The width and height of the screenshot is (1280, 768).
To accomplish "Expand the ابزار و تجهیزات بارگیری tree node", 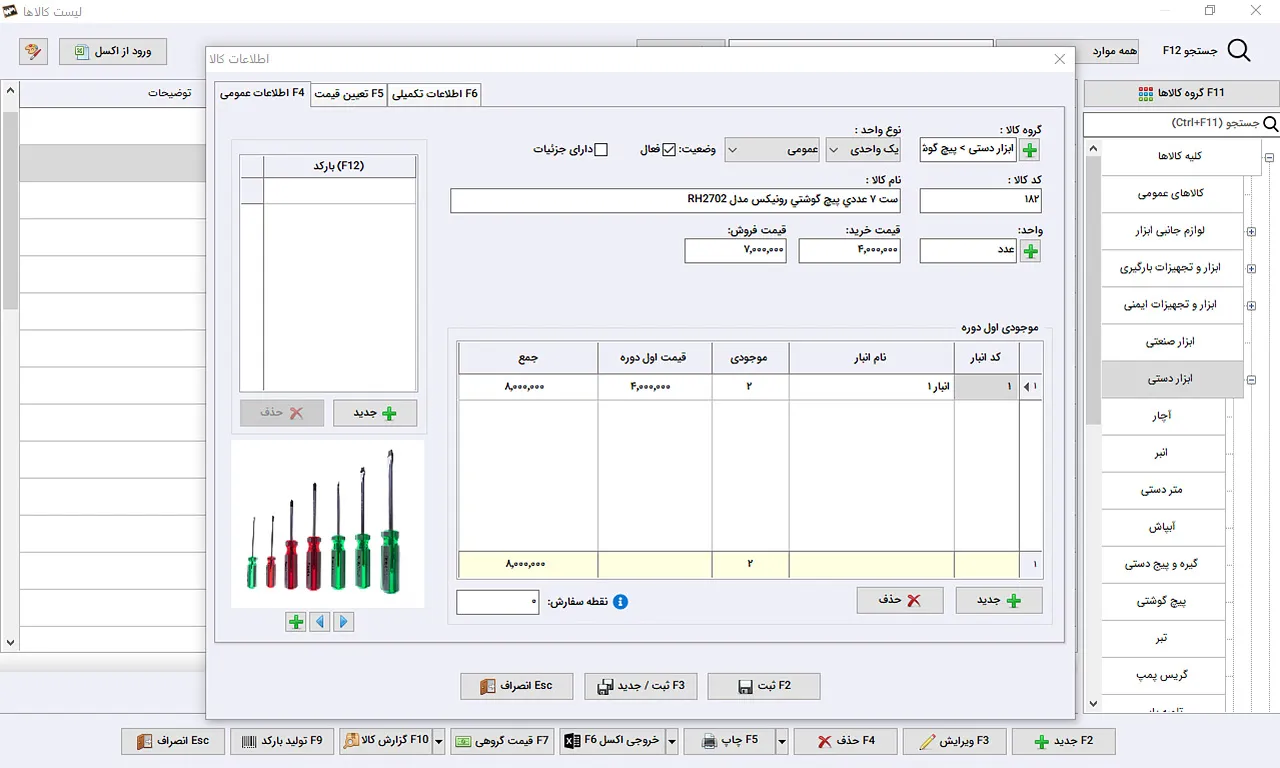I will (x=1251, y=269).
